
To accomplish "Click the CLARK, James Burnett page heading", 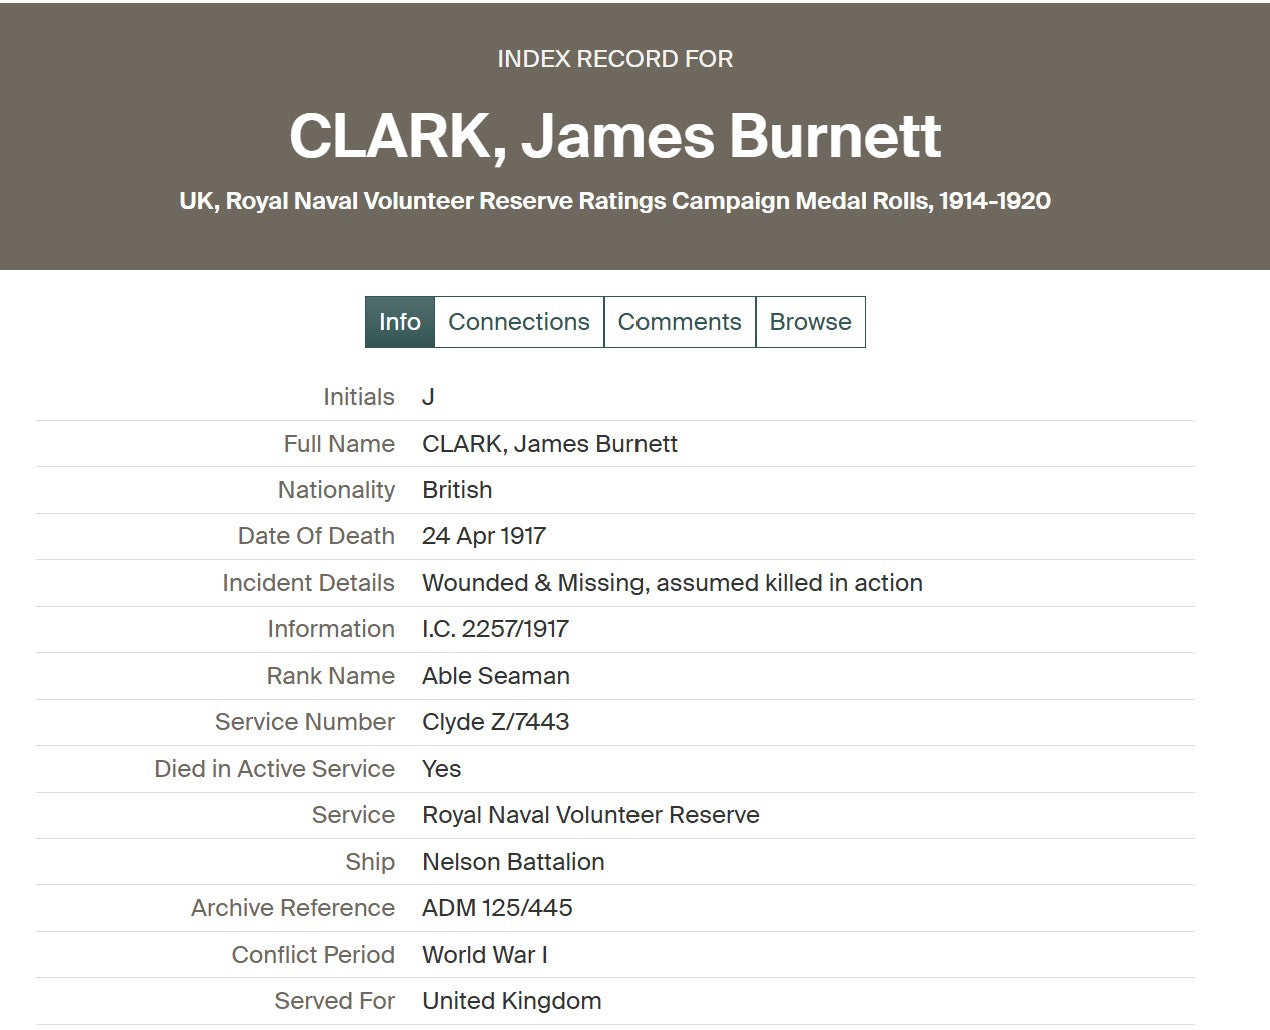I will pos(615,136).
